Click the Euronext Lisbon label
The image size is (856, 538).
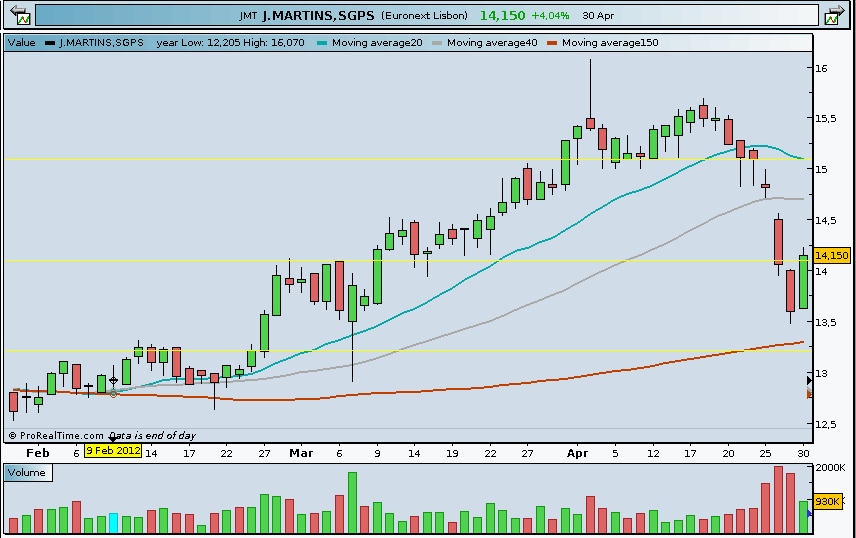pyautogui.click(x=424, y=15)
